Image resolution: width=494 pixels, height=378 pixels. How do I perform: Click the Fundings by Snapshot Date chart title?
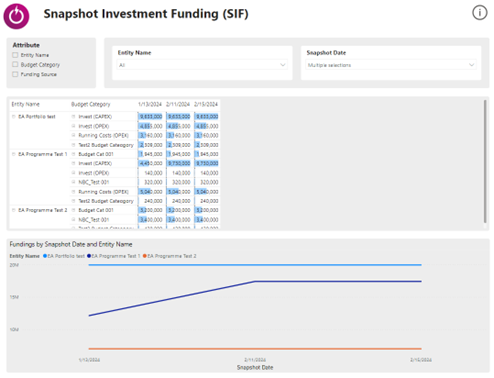(x=71, y=244)
